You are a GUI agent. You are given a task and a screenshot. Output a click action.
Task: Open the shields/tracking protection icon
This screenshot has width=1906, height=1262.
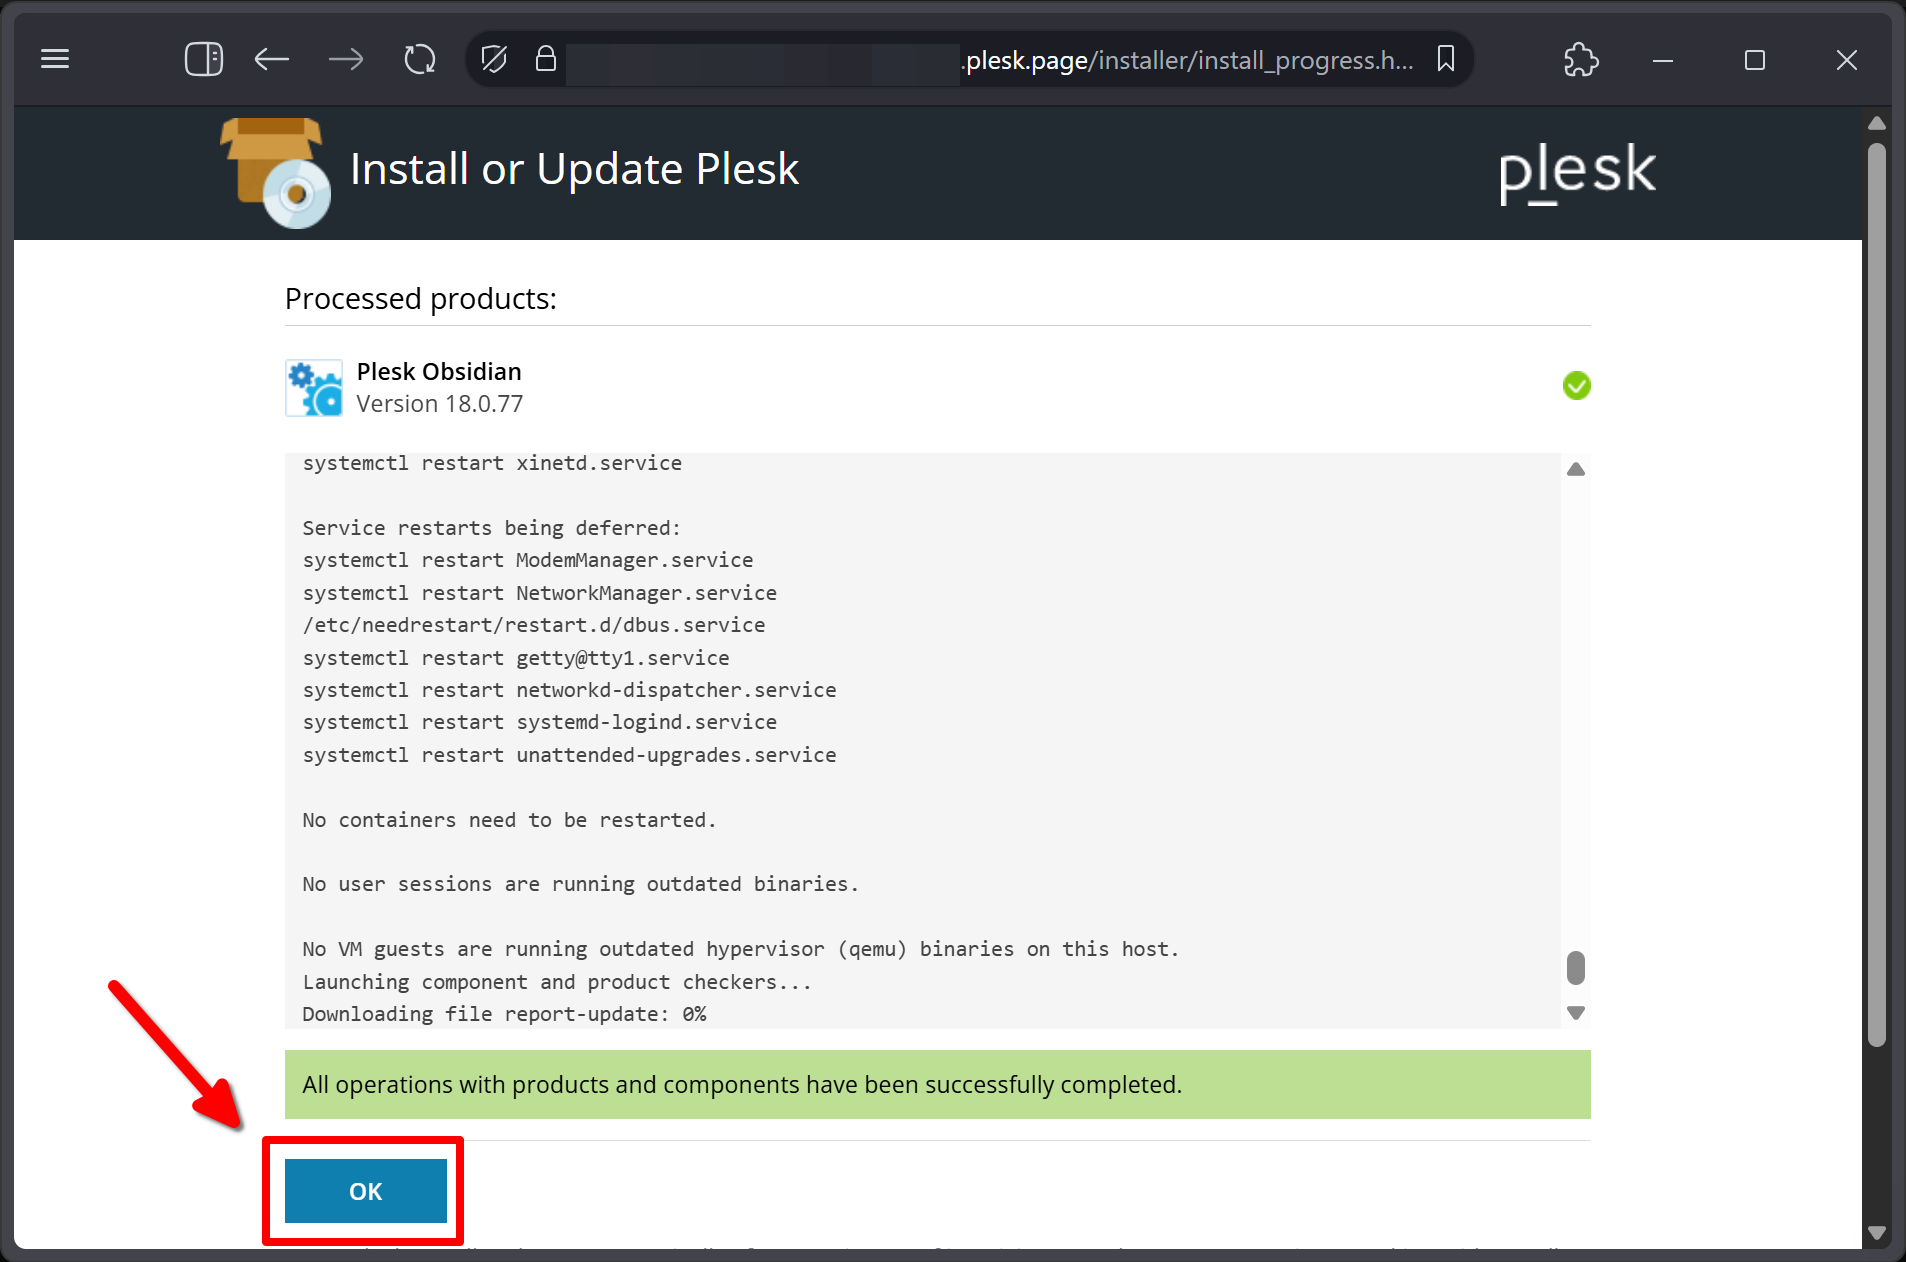click(x=494, y=59)
